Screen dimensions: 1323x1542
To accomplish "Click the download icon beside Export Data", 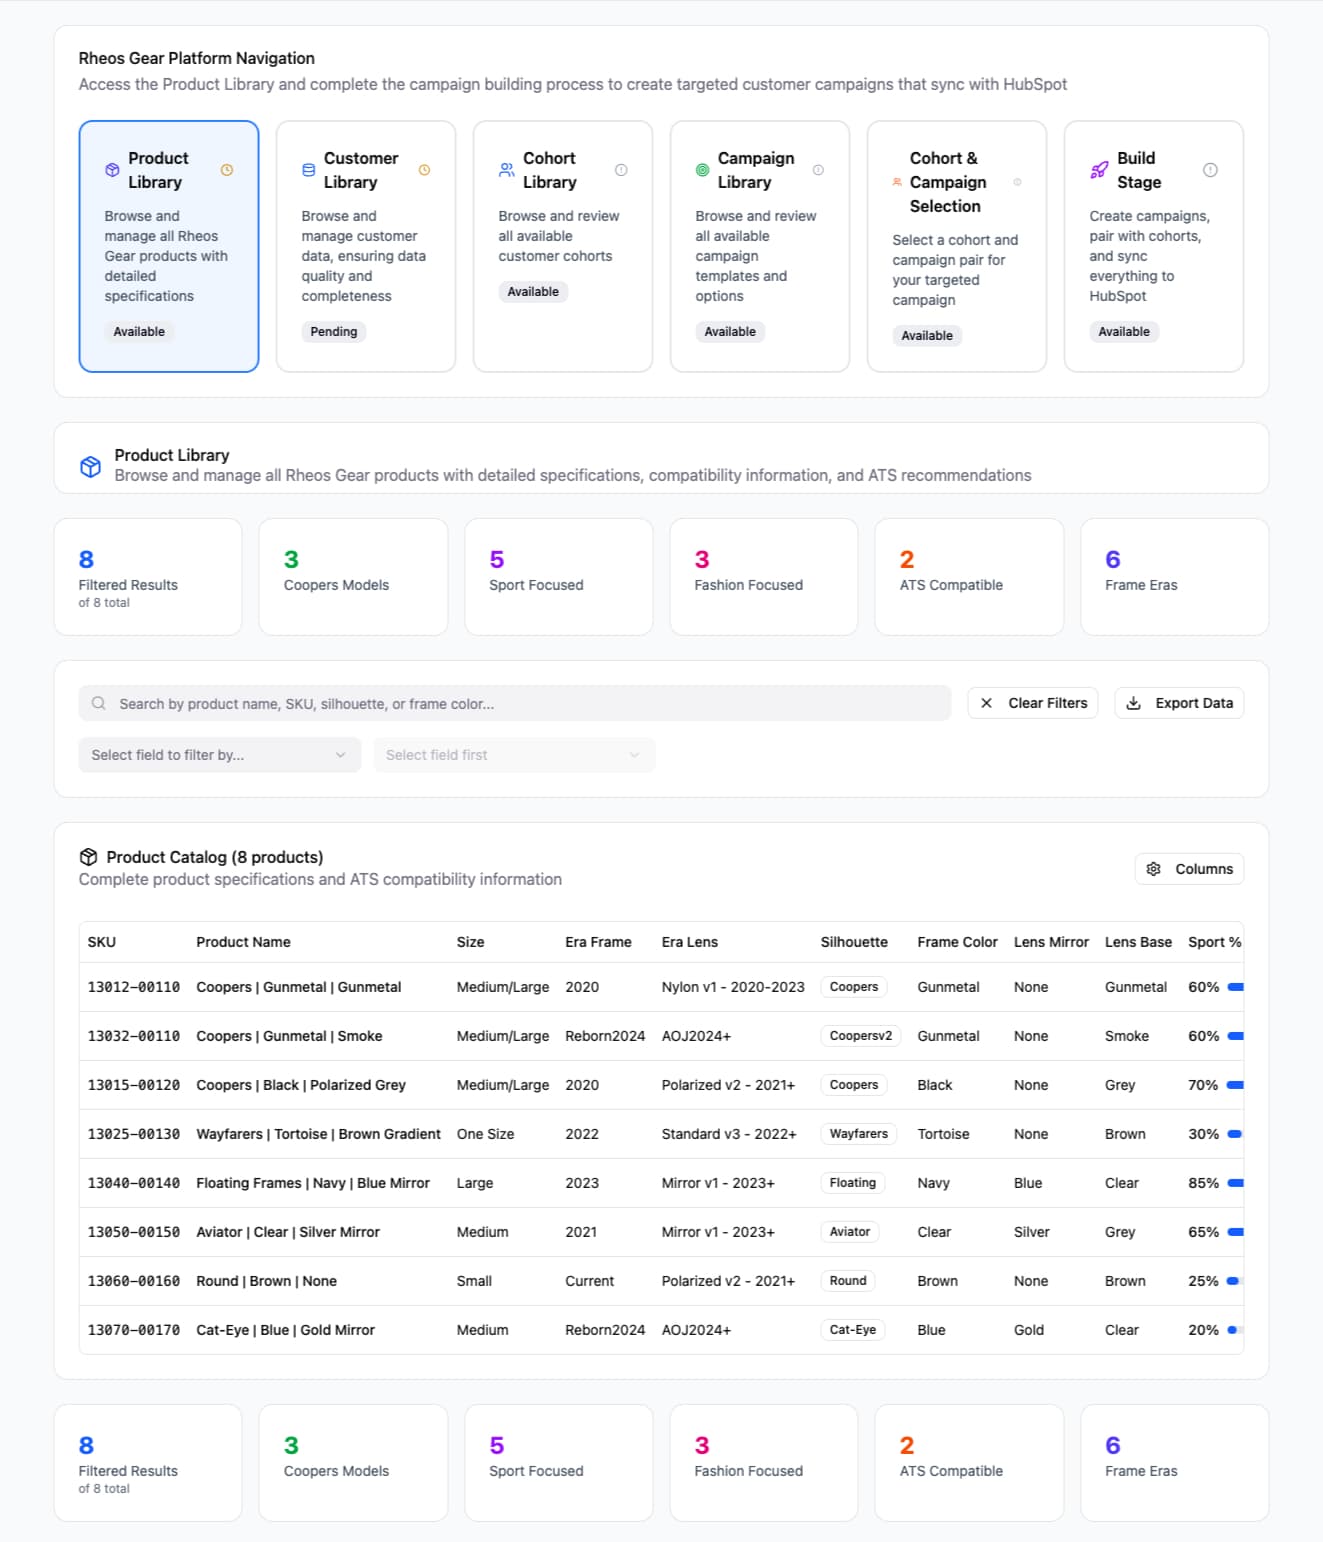I will [1133, 703].
